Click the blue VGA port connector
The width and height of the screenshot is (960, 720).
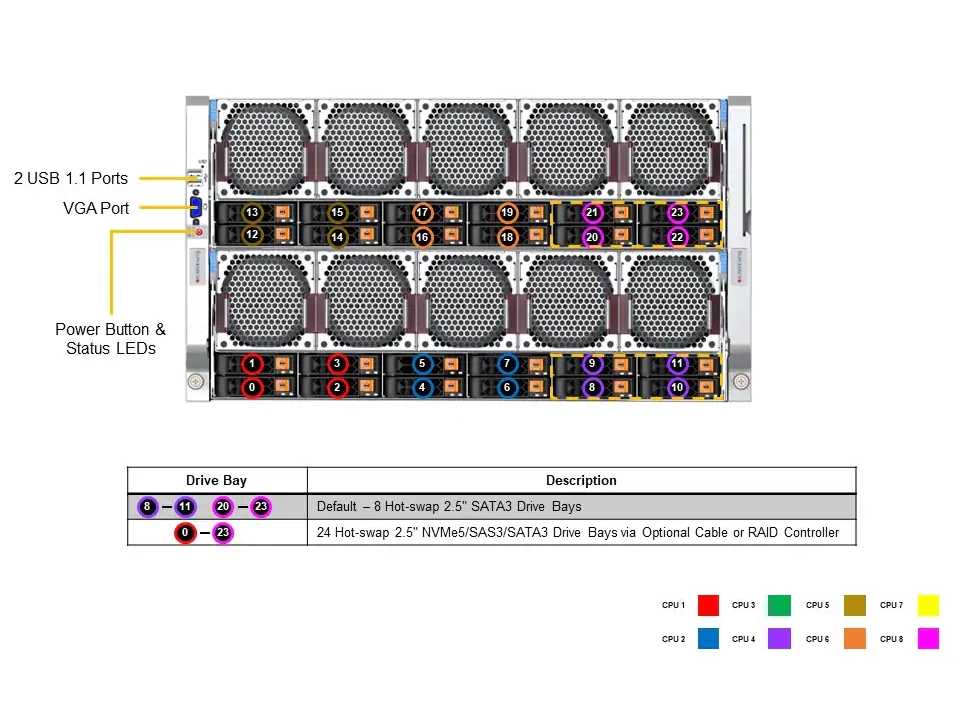pyautogui.click(x=196, y=208)
